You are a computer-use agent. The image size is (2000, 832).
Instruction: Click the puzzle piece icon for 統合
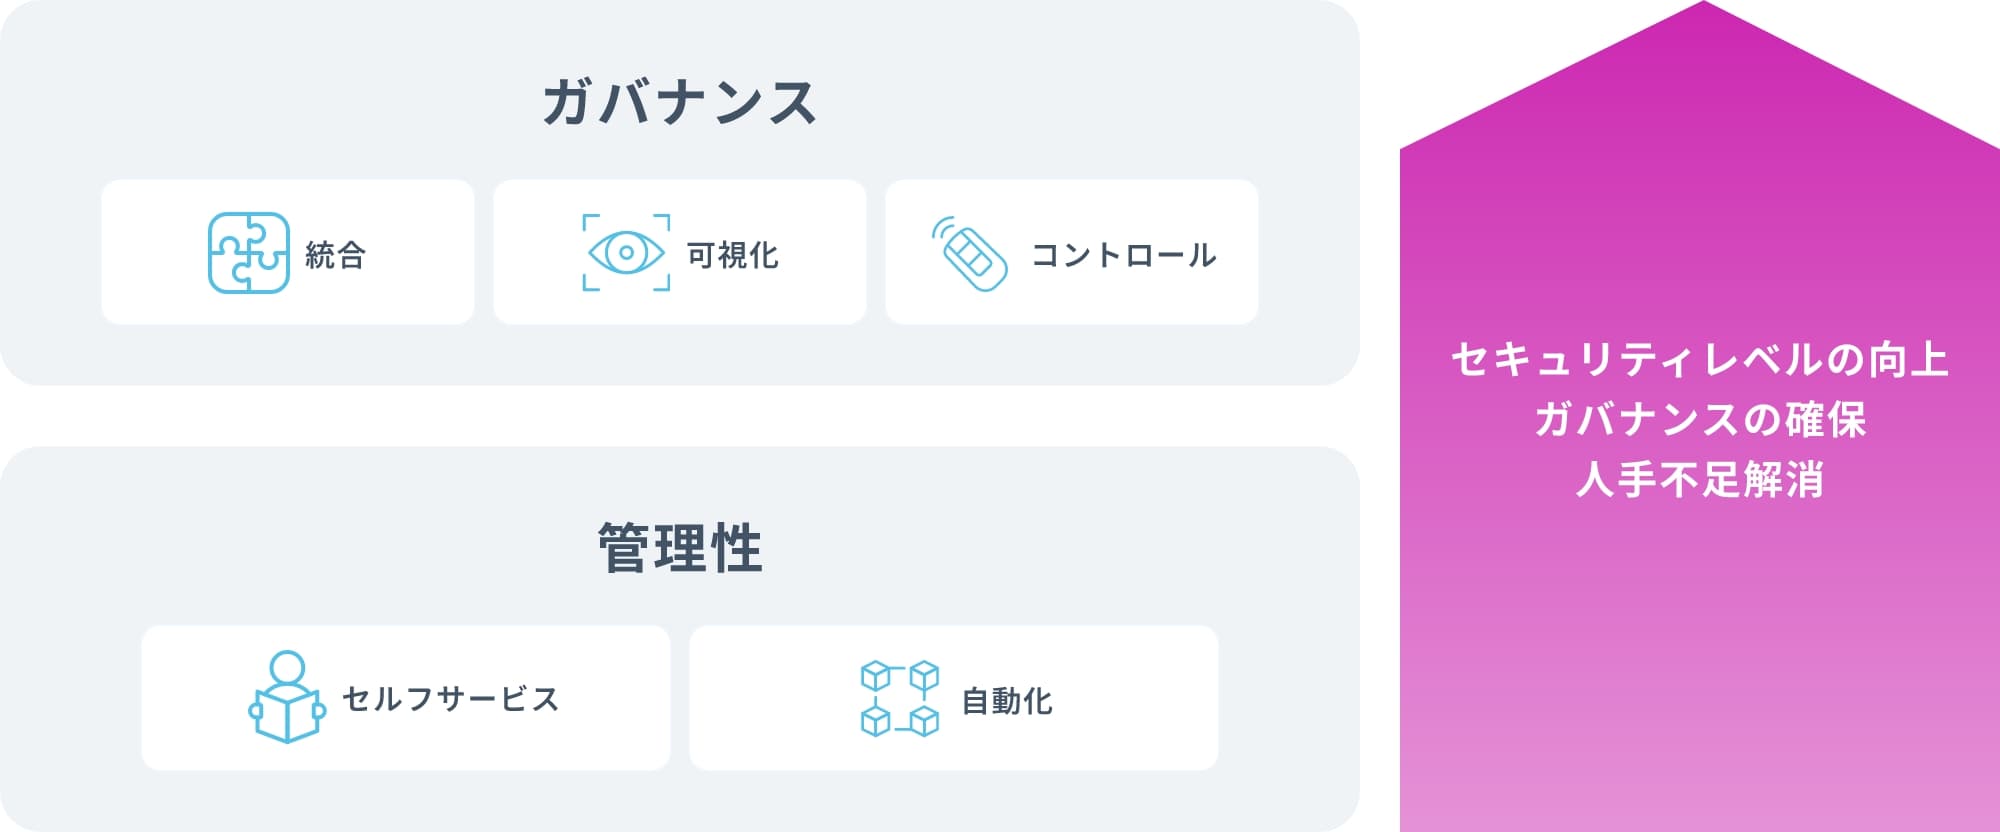point(248,253)
